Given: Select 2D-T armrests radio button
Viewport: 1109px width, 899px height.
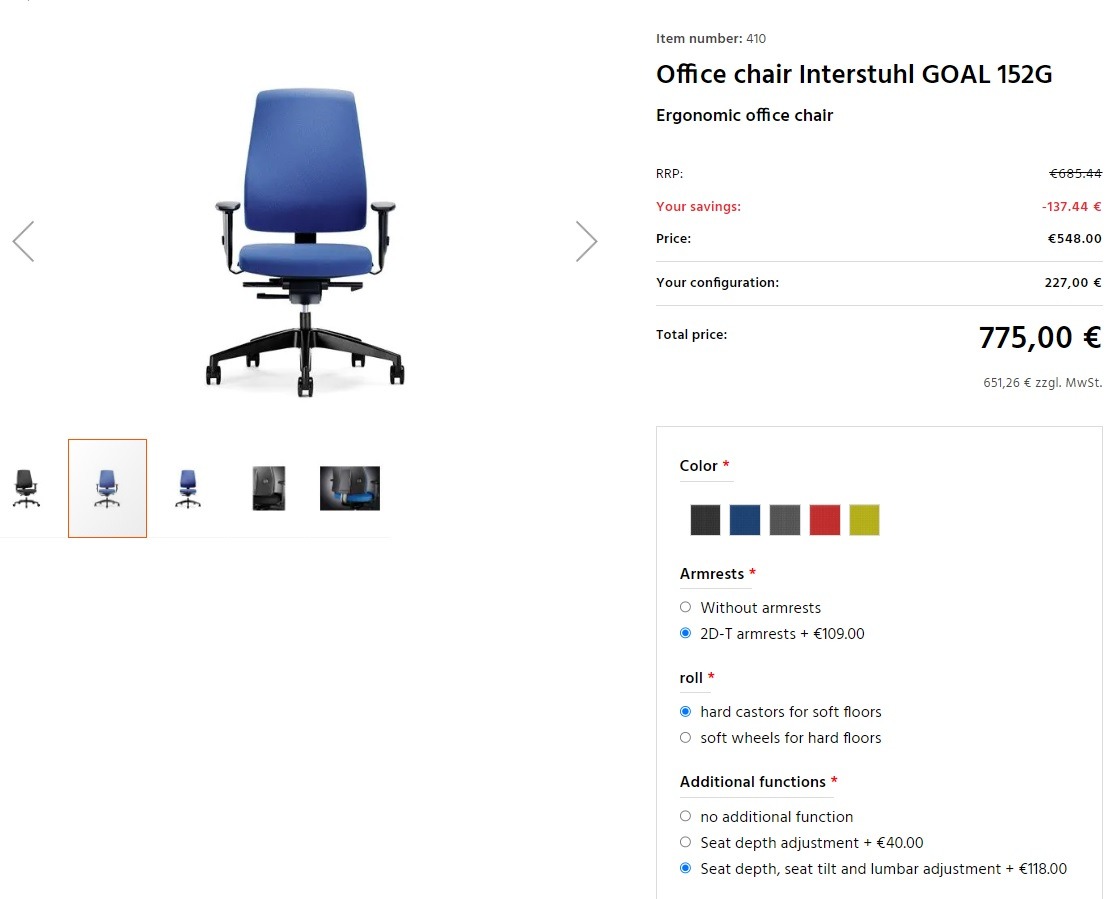Looking at the screenshot, I should [685, 633].
